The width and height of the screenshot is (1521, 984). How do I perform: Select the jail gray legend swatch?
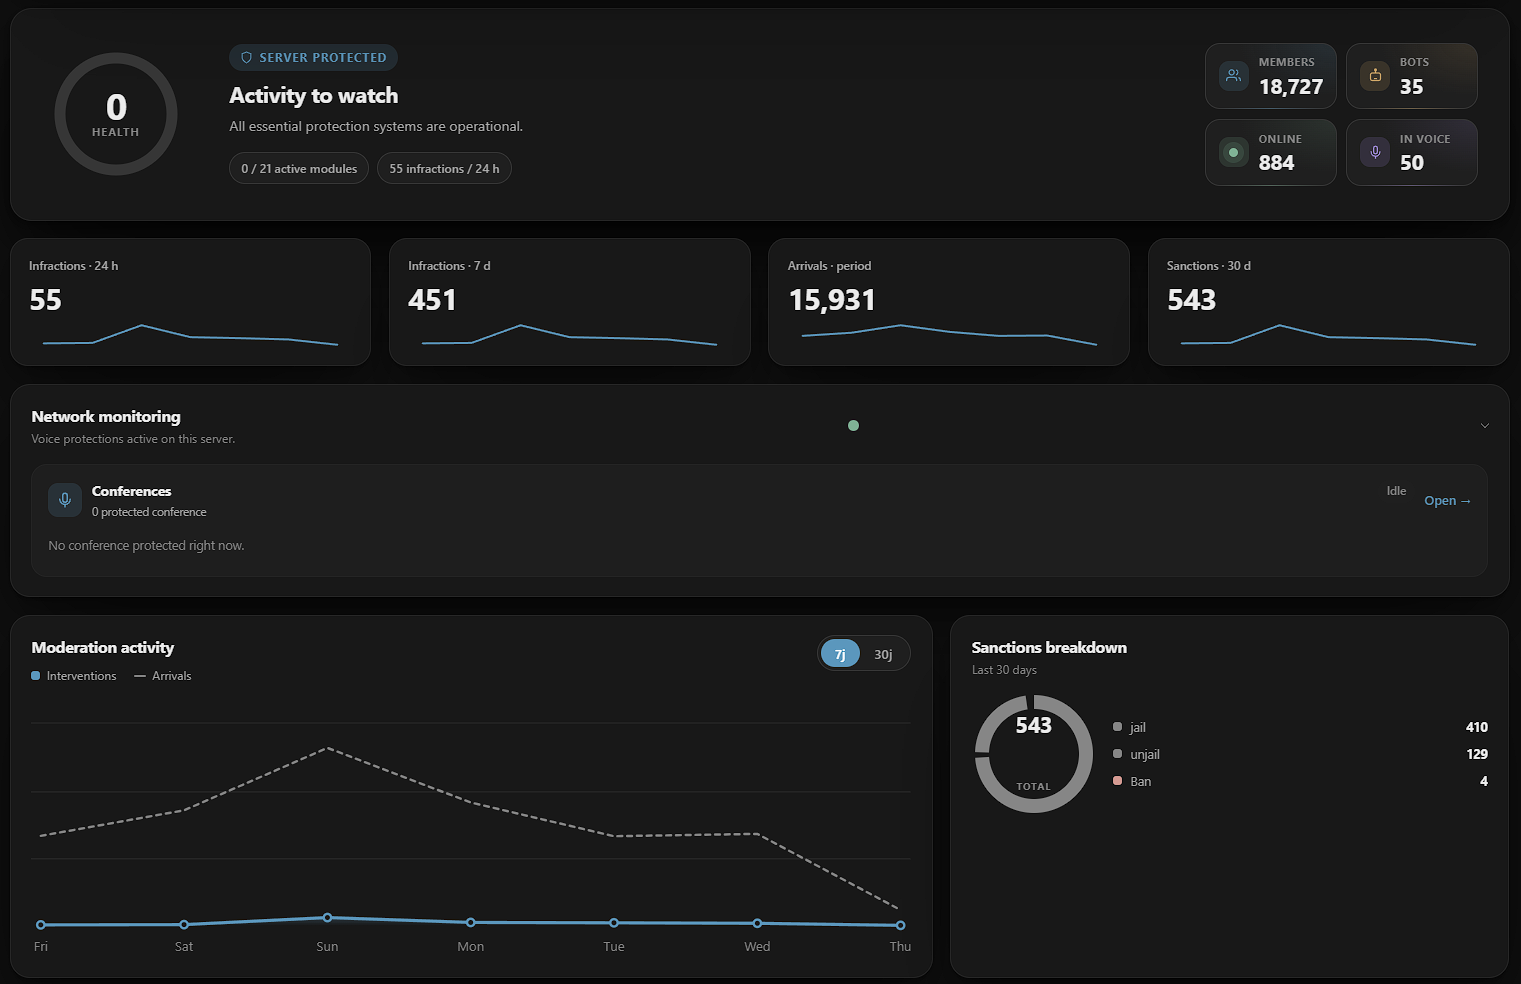coord(1117,727)
